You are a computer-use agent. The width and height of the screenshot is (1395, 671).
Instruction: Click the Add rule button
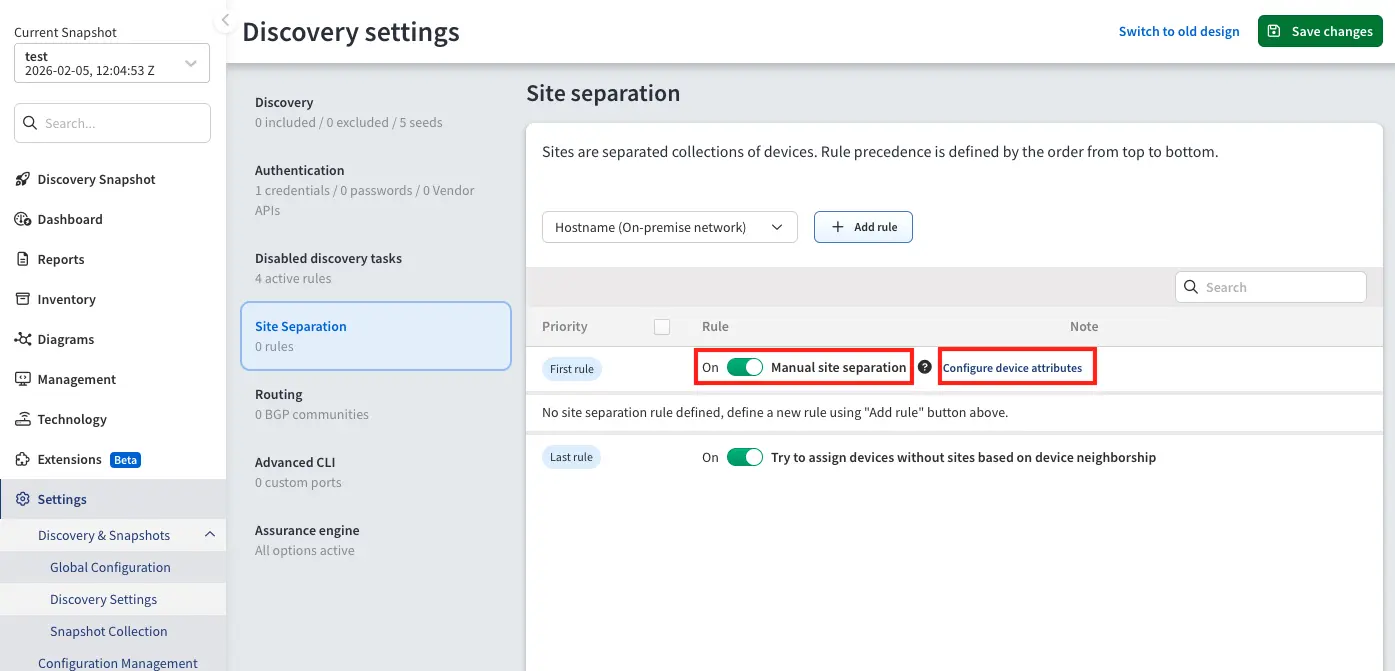click(x=863, y=227)
